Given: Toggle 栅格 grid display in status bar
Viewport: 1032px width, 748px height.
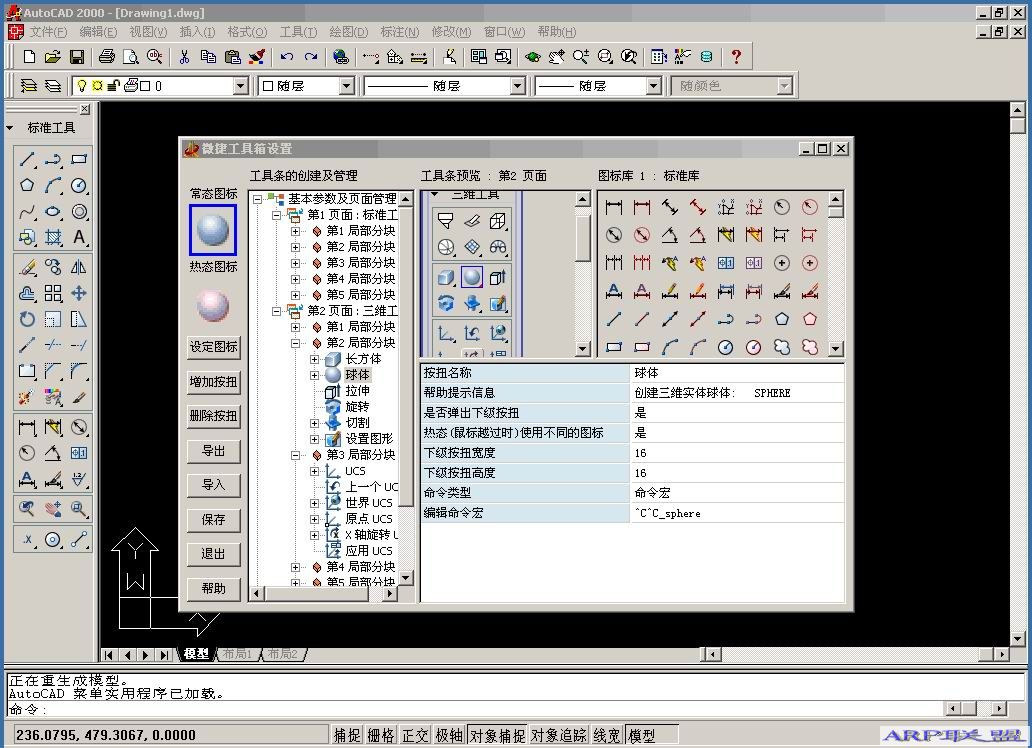Looking at the screenshot, I should click(381, 735).
